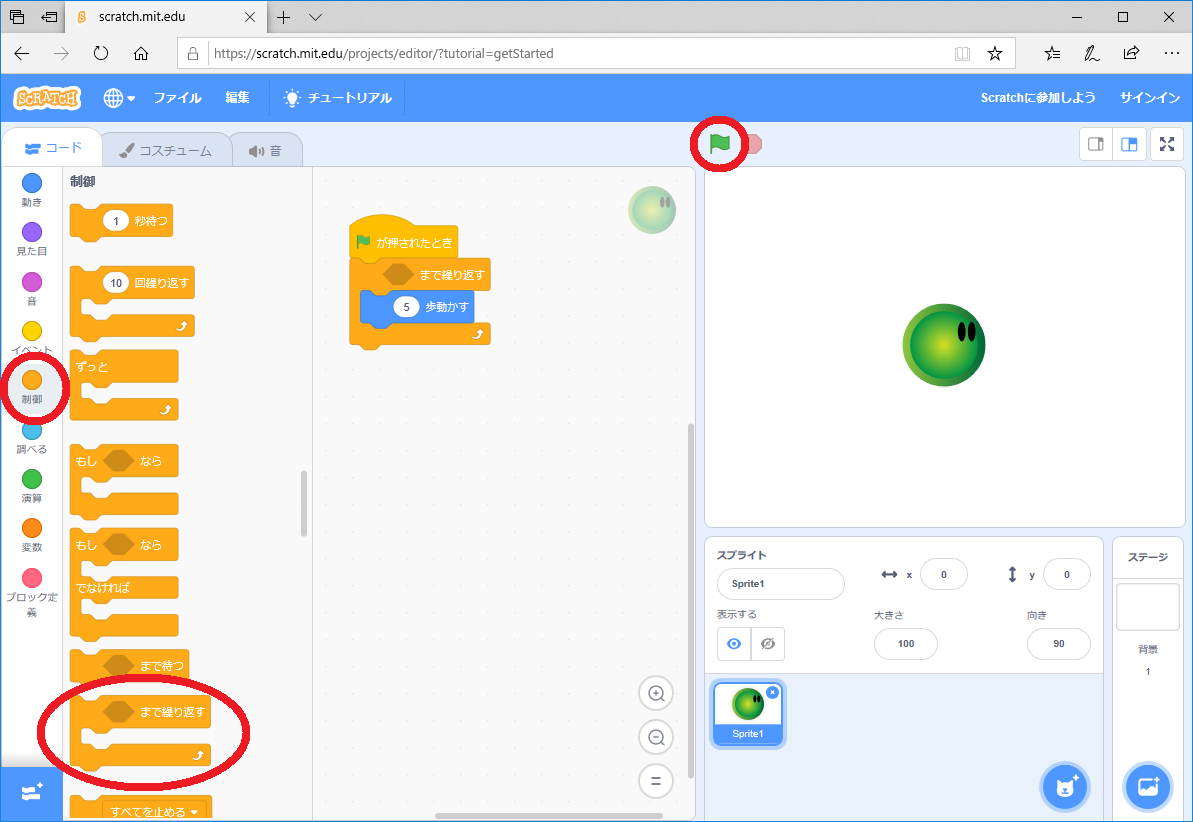Switch to small stage layout

click(1096, 144)
